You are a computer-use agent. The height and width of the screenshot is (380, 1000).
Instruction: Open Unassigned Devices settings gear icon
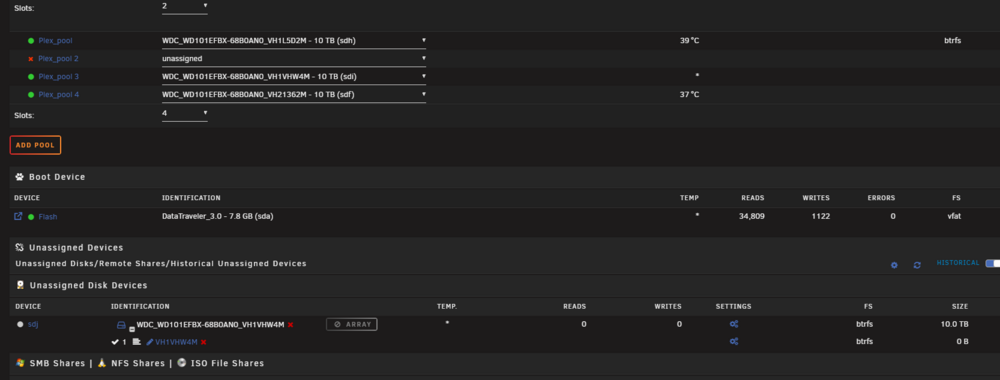(x=894, y=265)
